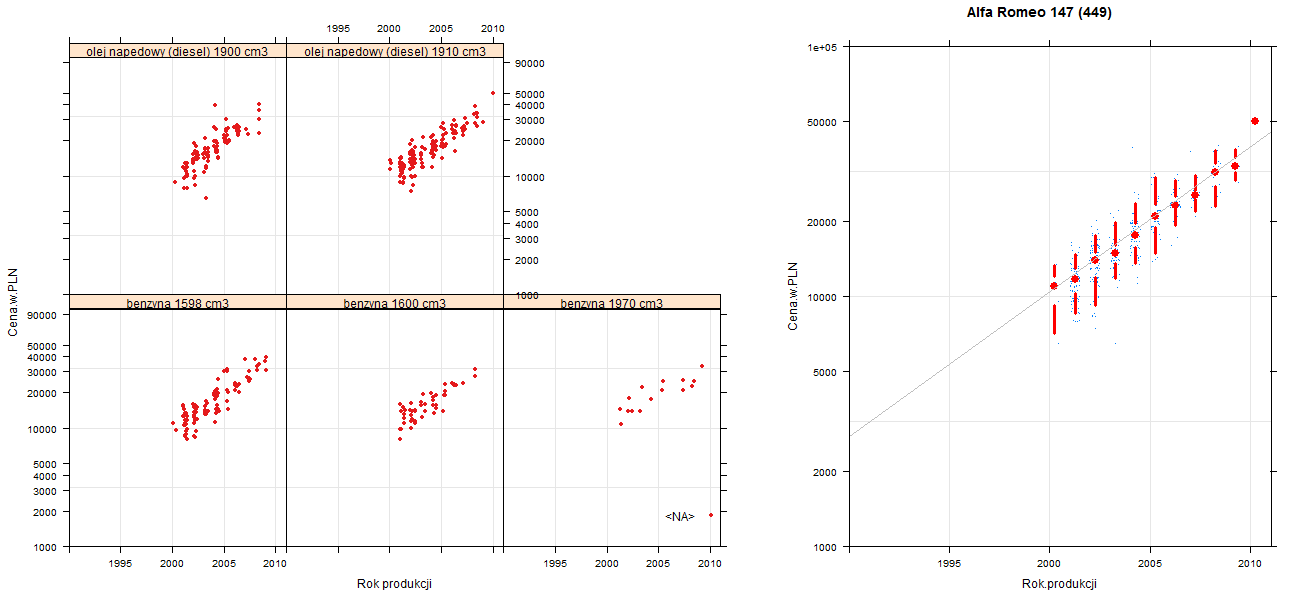Click the 1995 tick label above the diesel 1910 panel

338,27
